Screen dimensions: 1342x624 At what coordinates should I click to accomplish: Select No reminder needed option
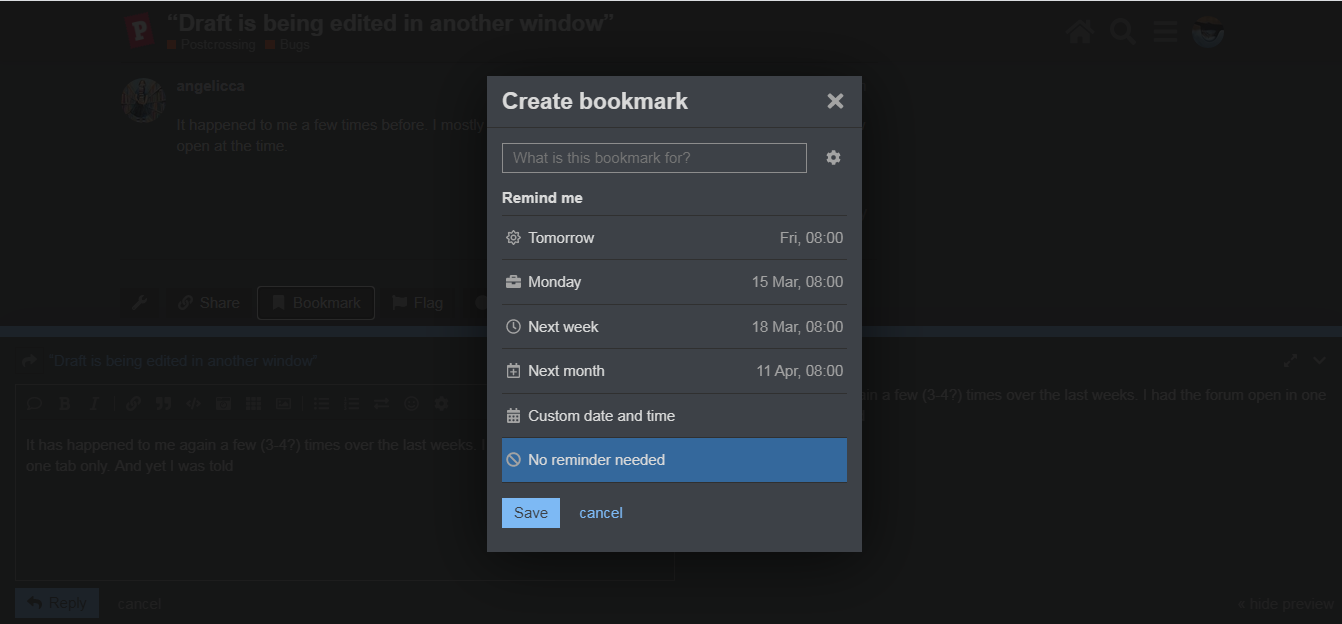point(674,460)
